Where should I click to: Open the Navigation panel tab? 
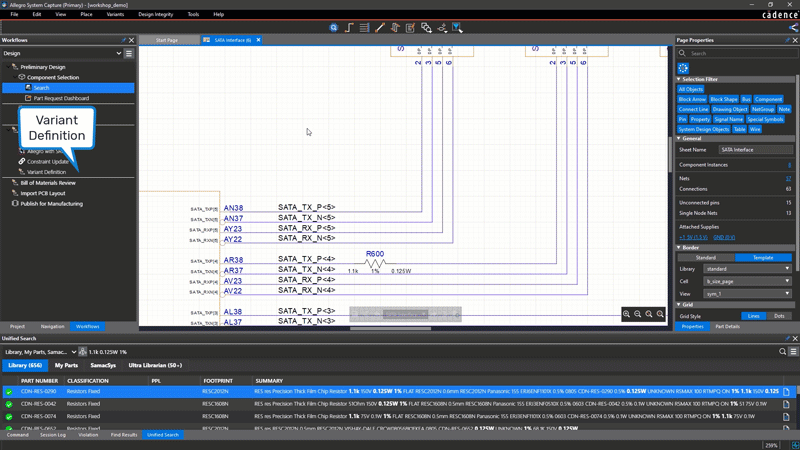click(x=53, y=327)
